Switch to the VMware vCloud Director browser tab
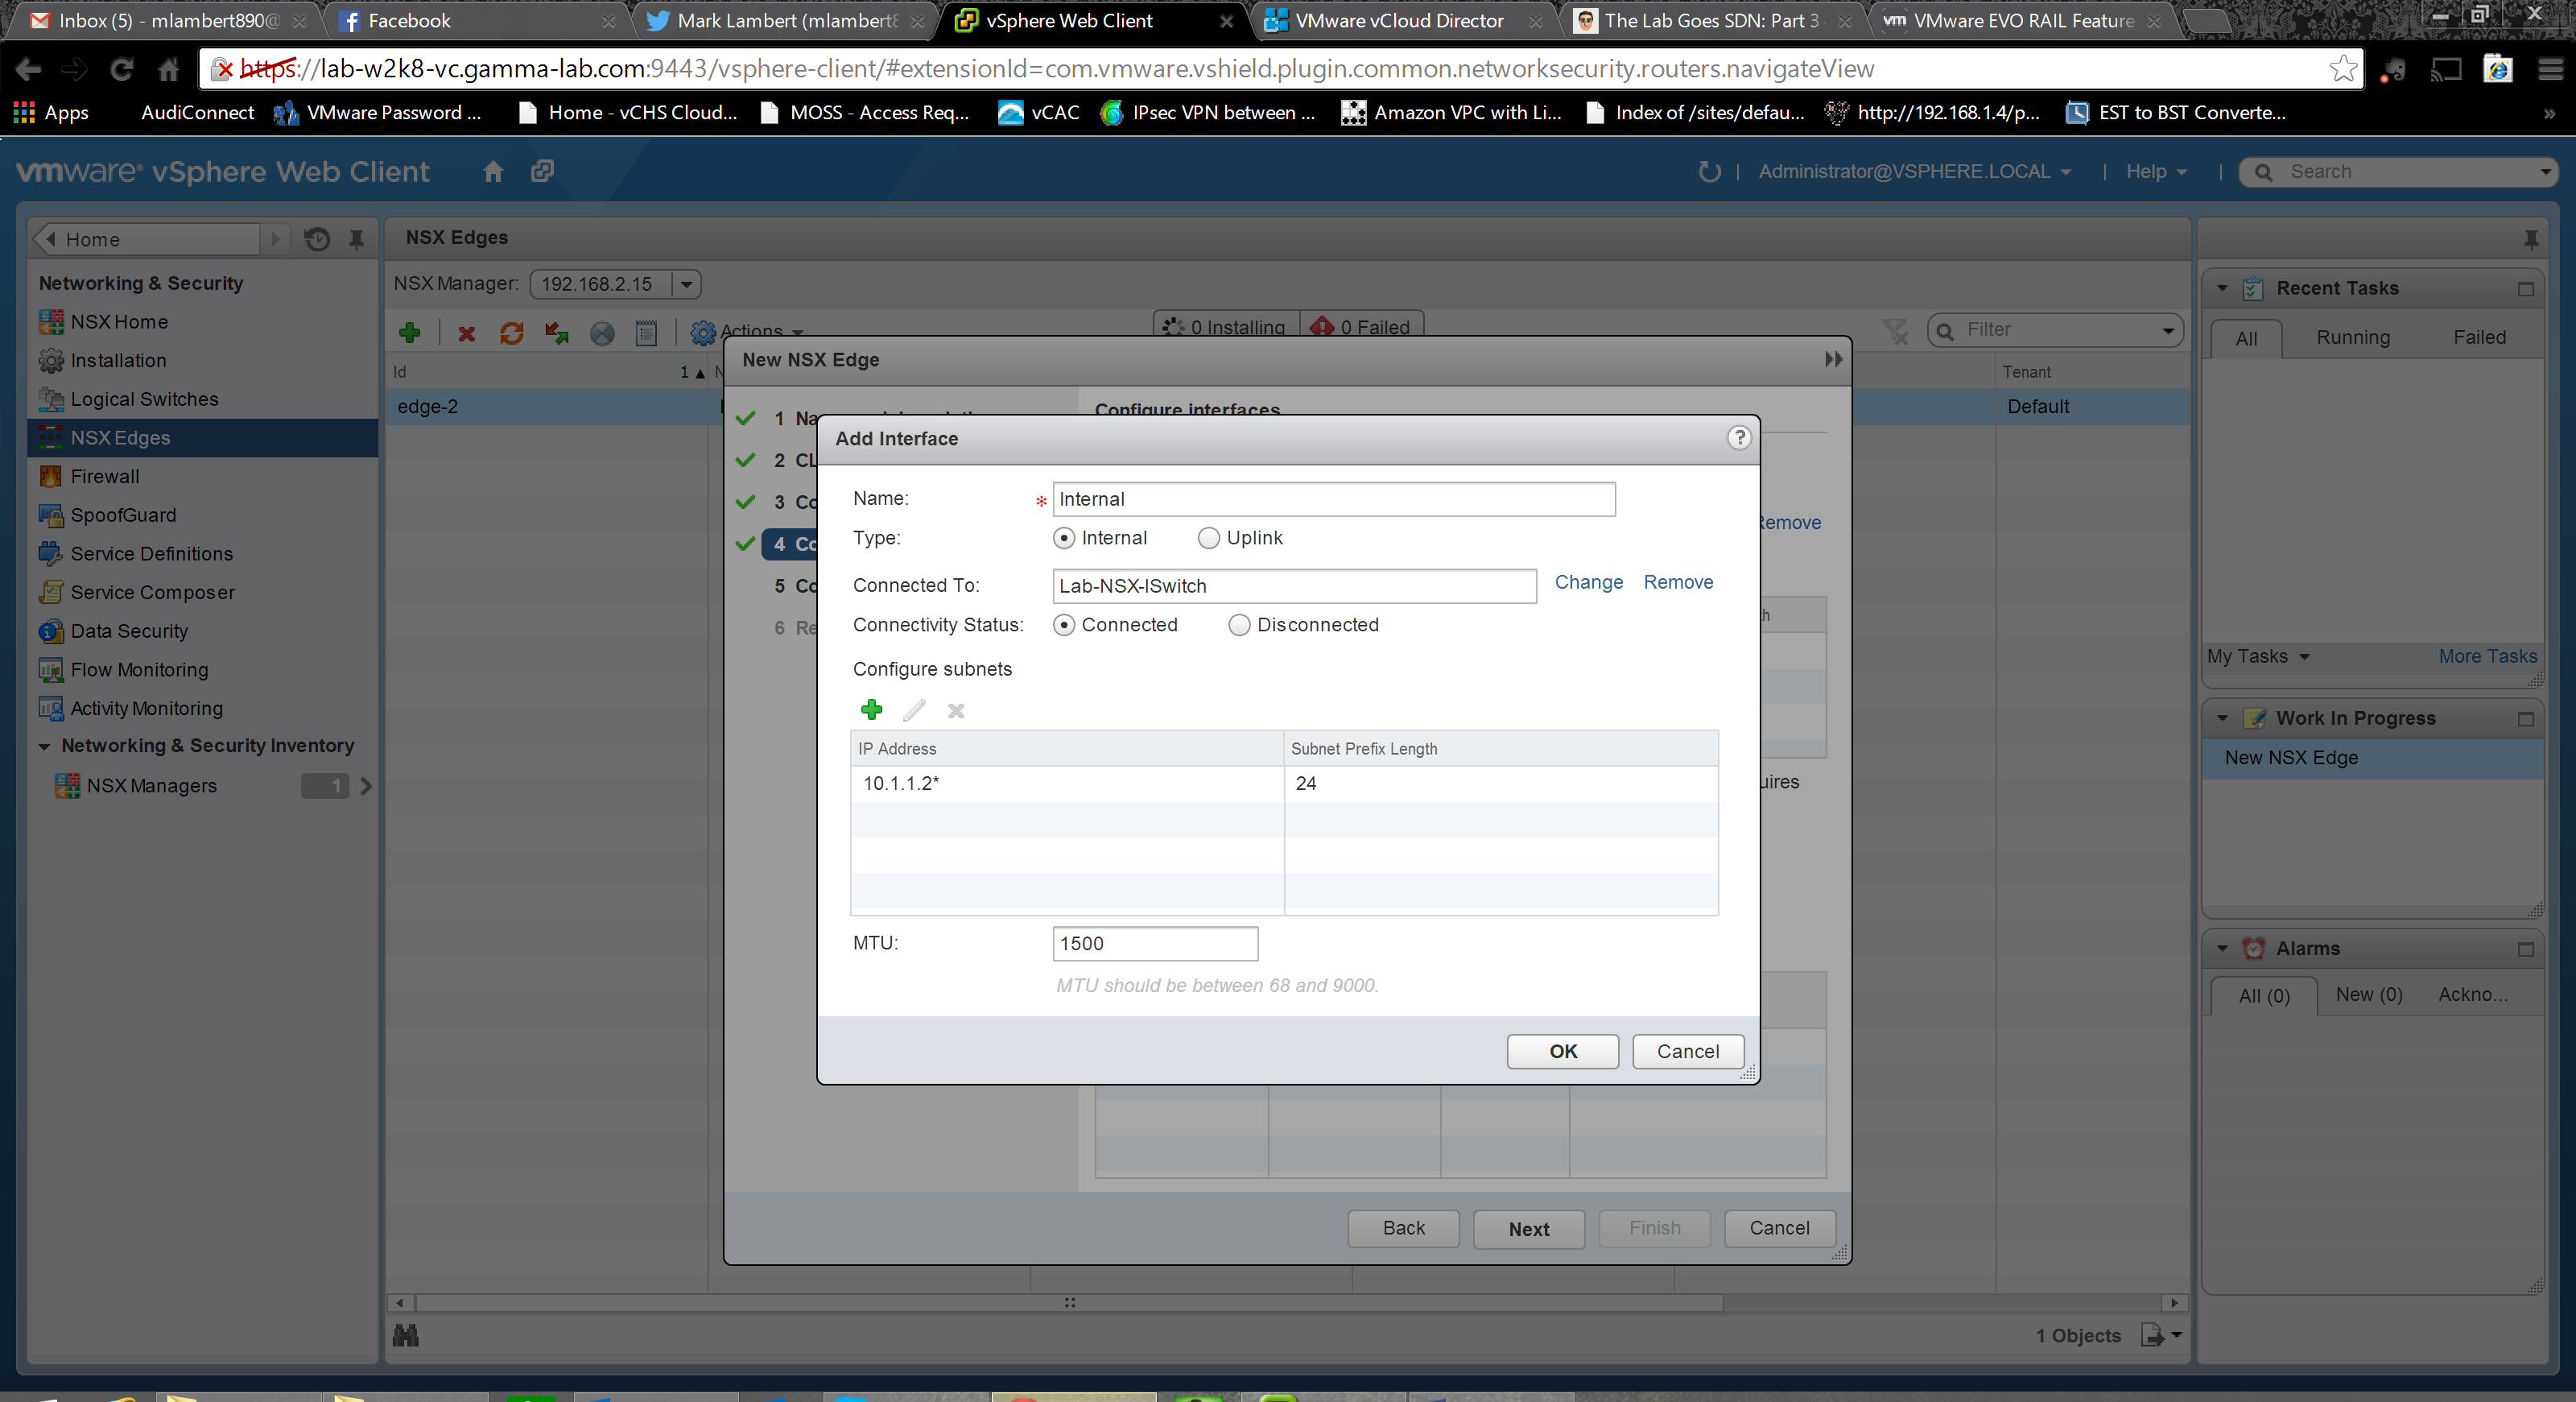Image resolution: width=2576 pixels, height=1402 pixels. pyautogui.click(x=1398, y=20)
